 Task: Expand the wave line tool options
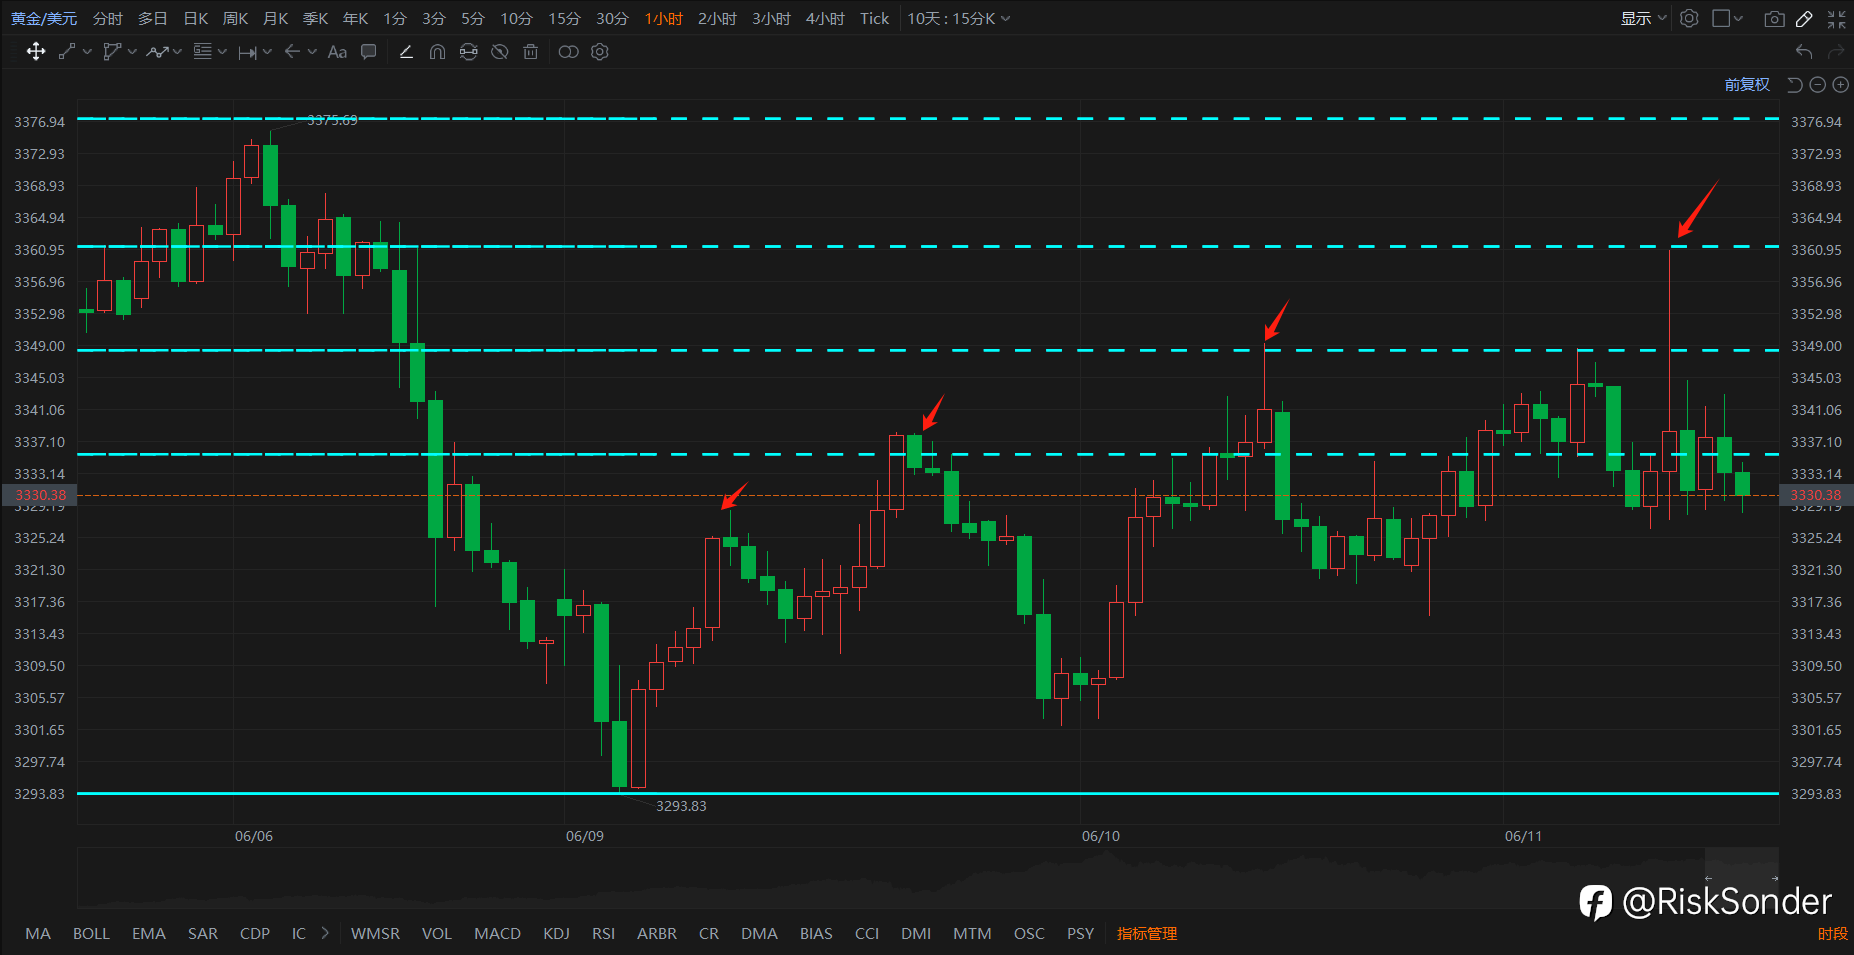(178, 52)
